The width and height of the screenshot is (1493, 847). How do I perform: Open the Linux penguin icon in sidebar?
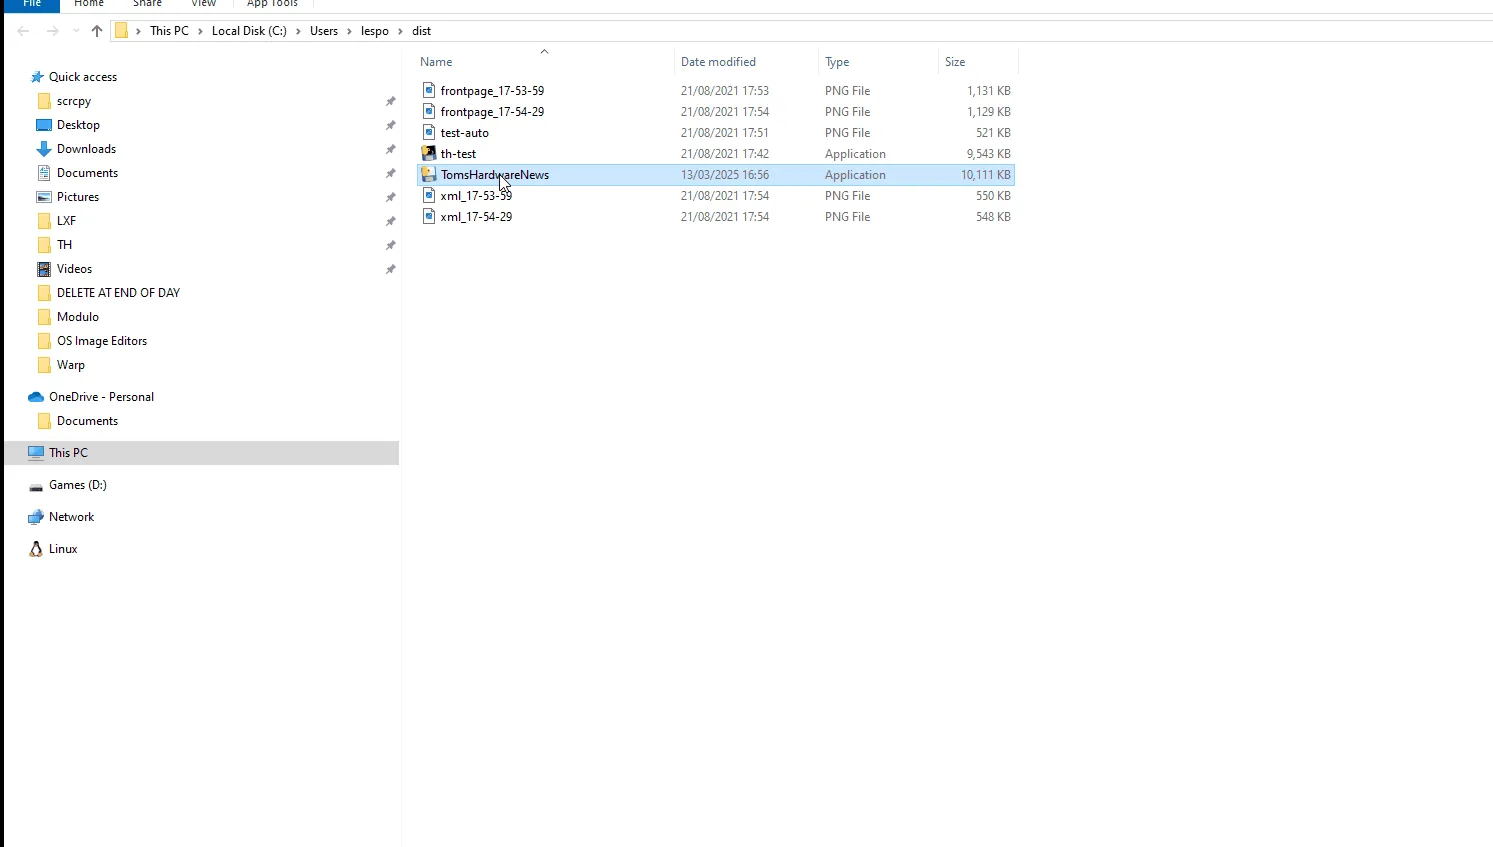coord(36,549)
